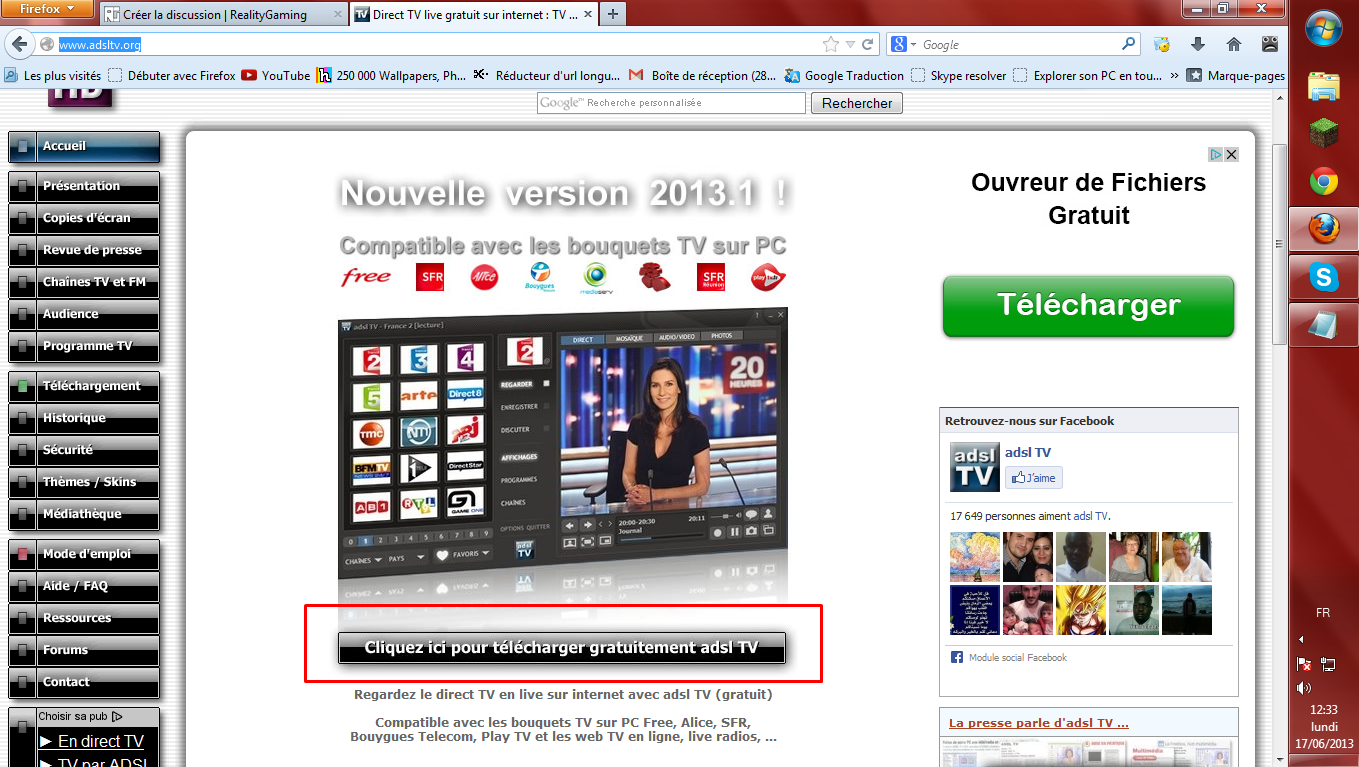Open the Aide / FAQ menu item

click(84, 586)
